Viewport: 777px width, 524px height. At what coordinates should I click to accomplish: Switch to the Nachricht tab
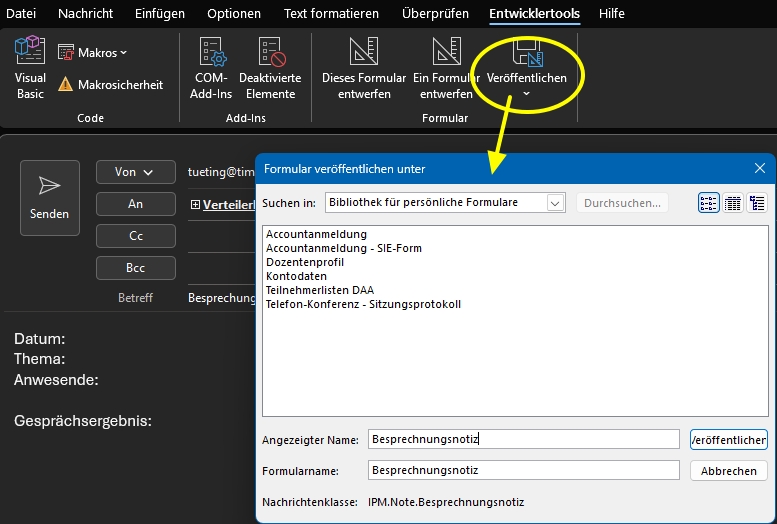point(85,13)
